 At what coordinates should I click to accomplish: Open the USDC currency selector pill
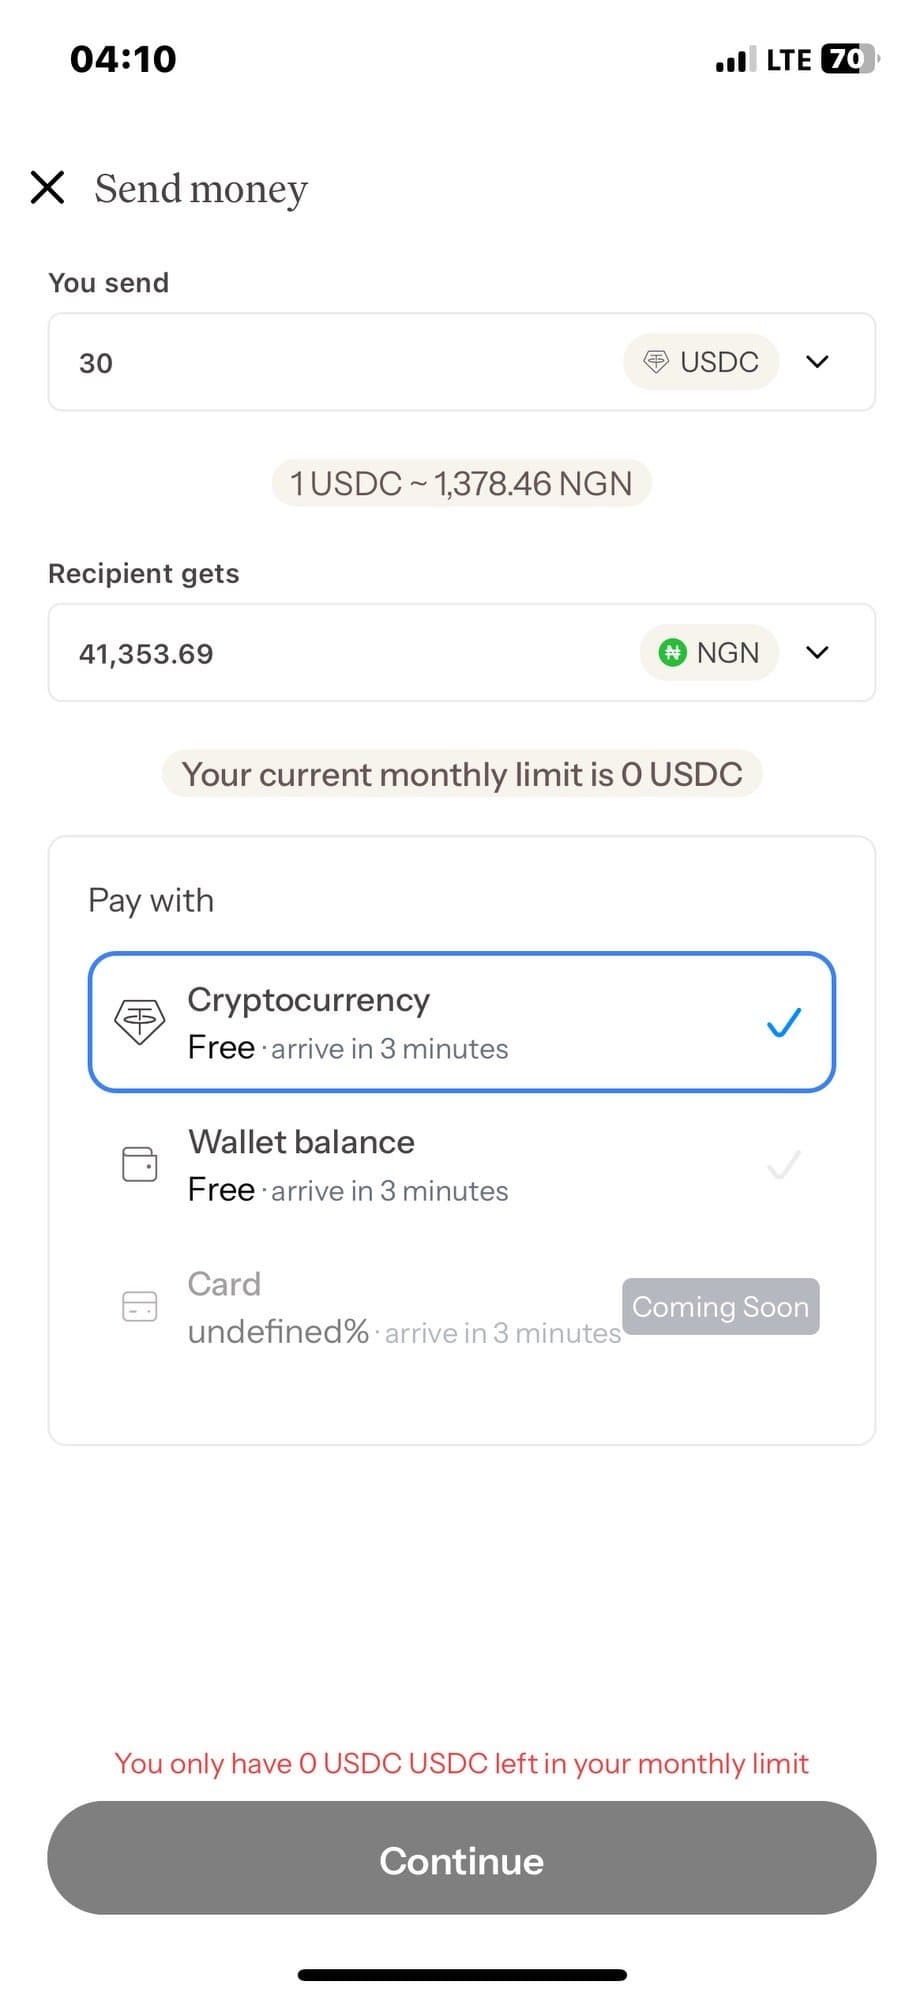click(702, 362)
